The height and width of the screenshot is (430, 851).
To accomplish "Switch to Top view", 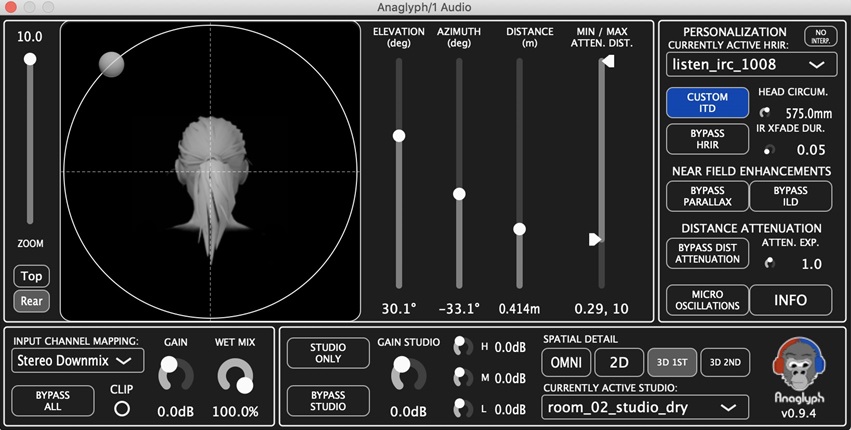I will (x=31, y=276).
